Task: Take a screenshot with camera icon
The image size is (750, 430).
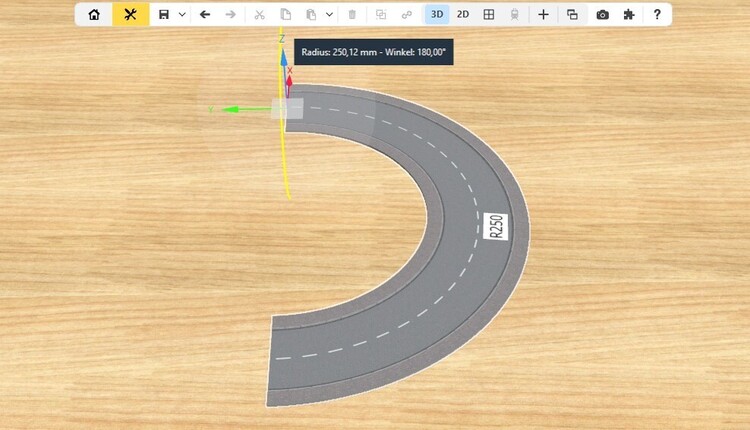Action: point(602,15)
